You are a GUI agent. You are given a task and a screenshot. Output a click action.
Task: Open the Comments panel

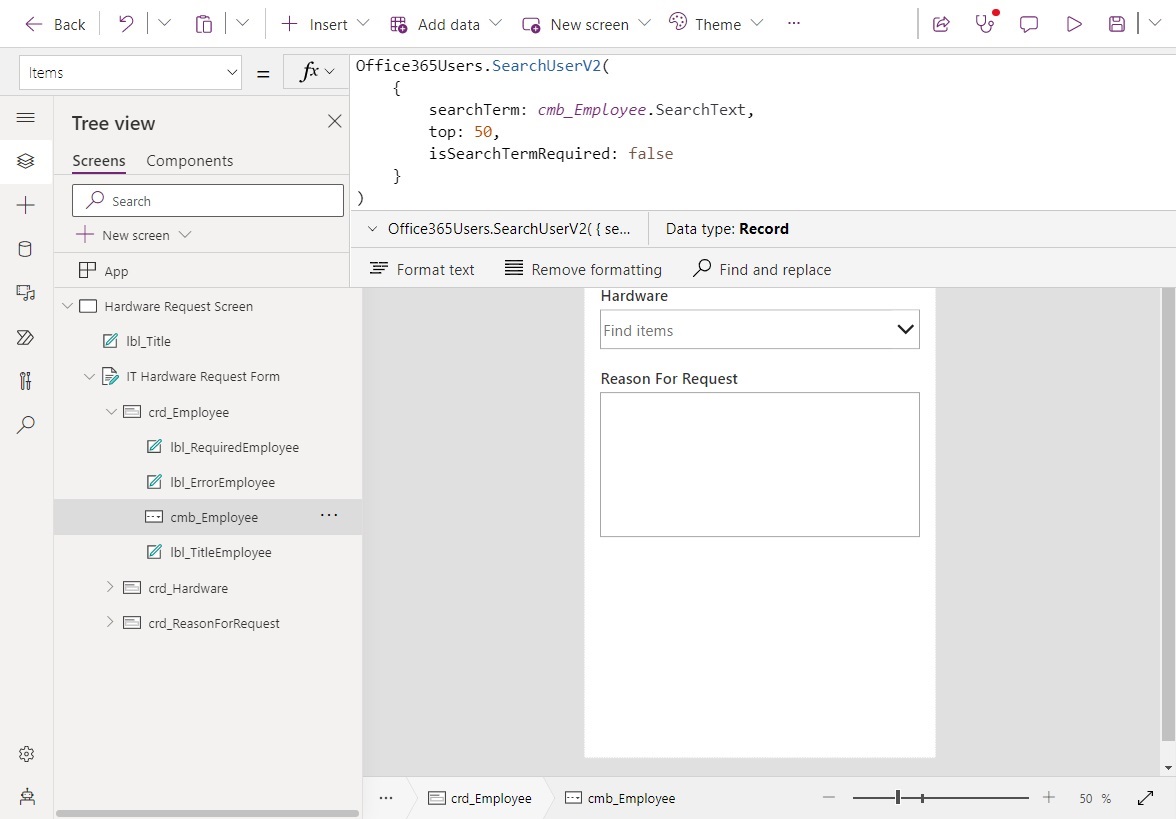click(x=1029, y=23)
